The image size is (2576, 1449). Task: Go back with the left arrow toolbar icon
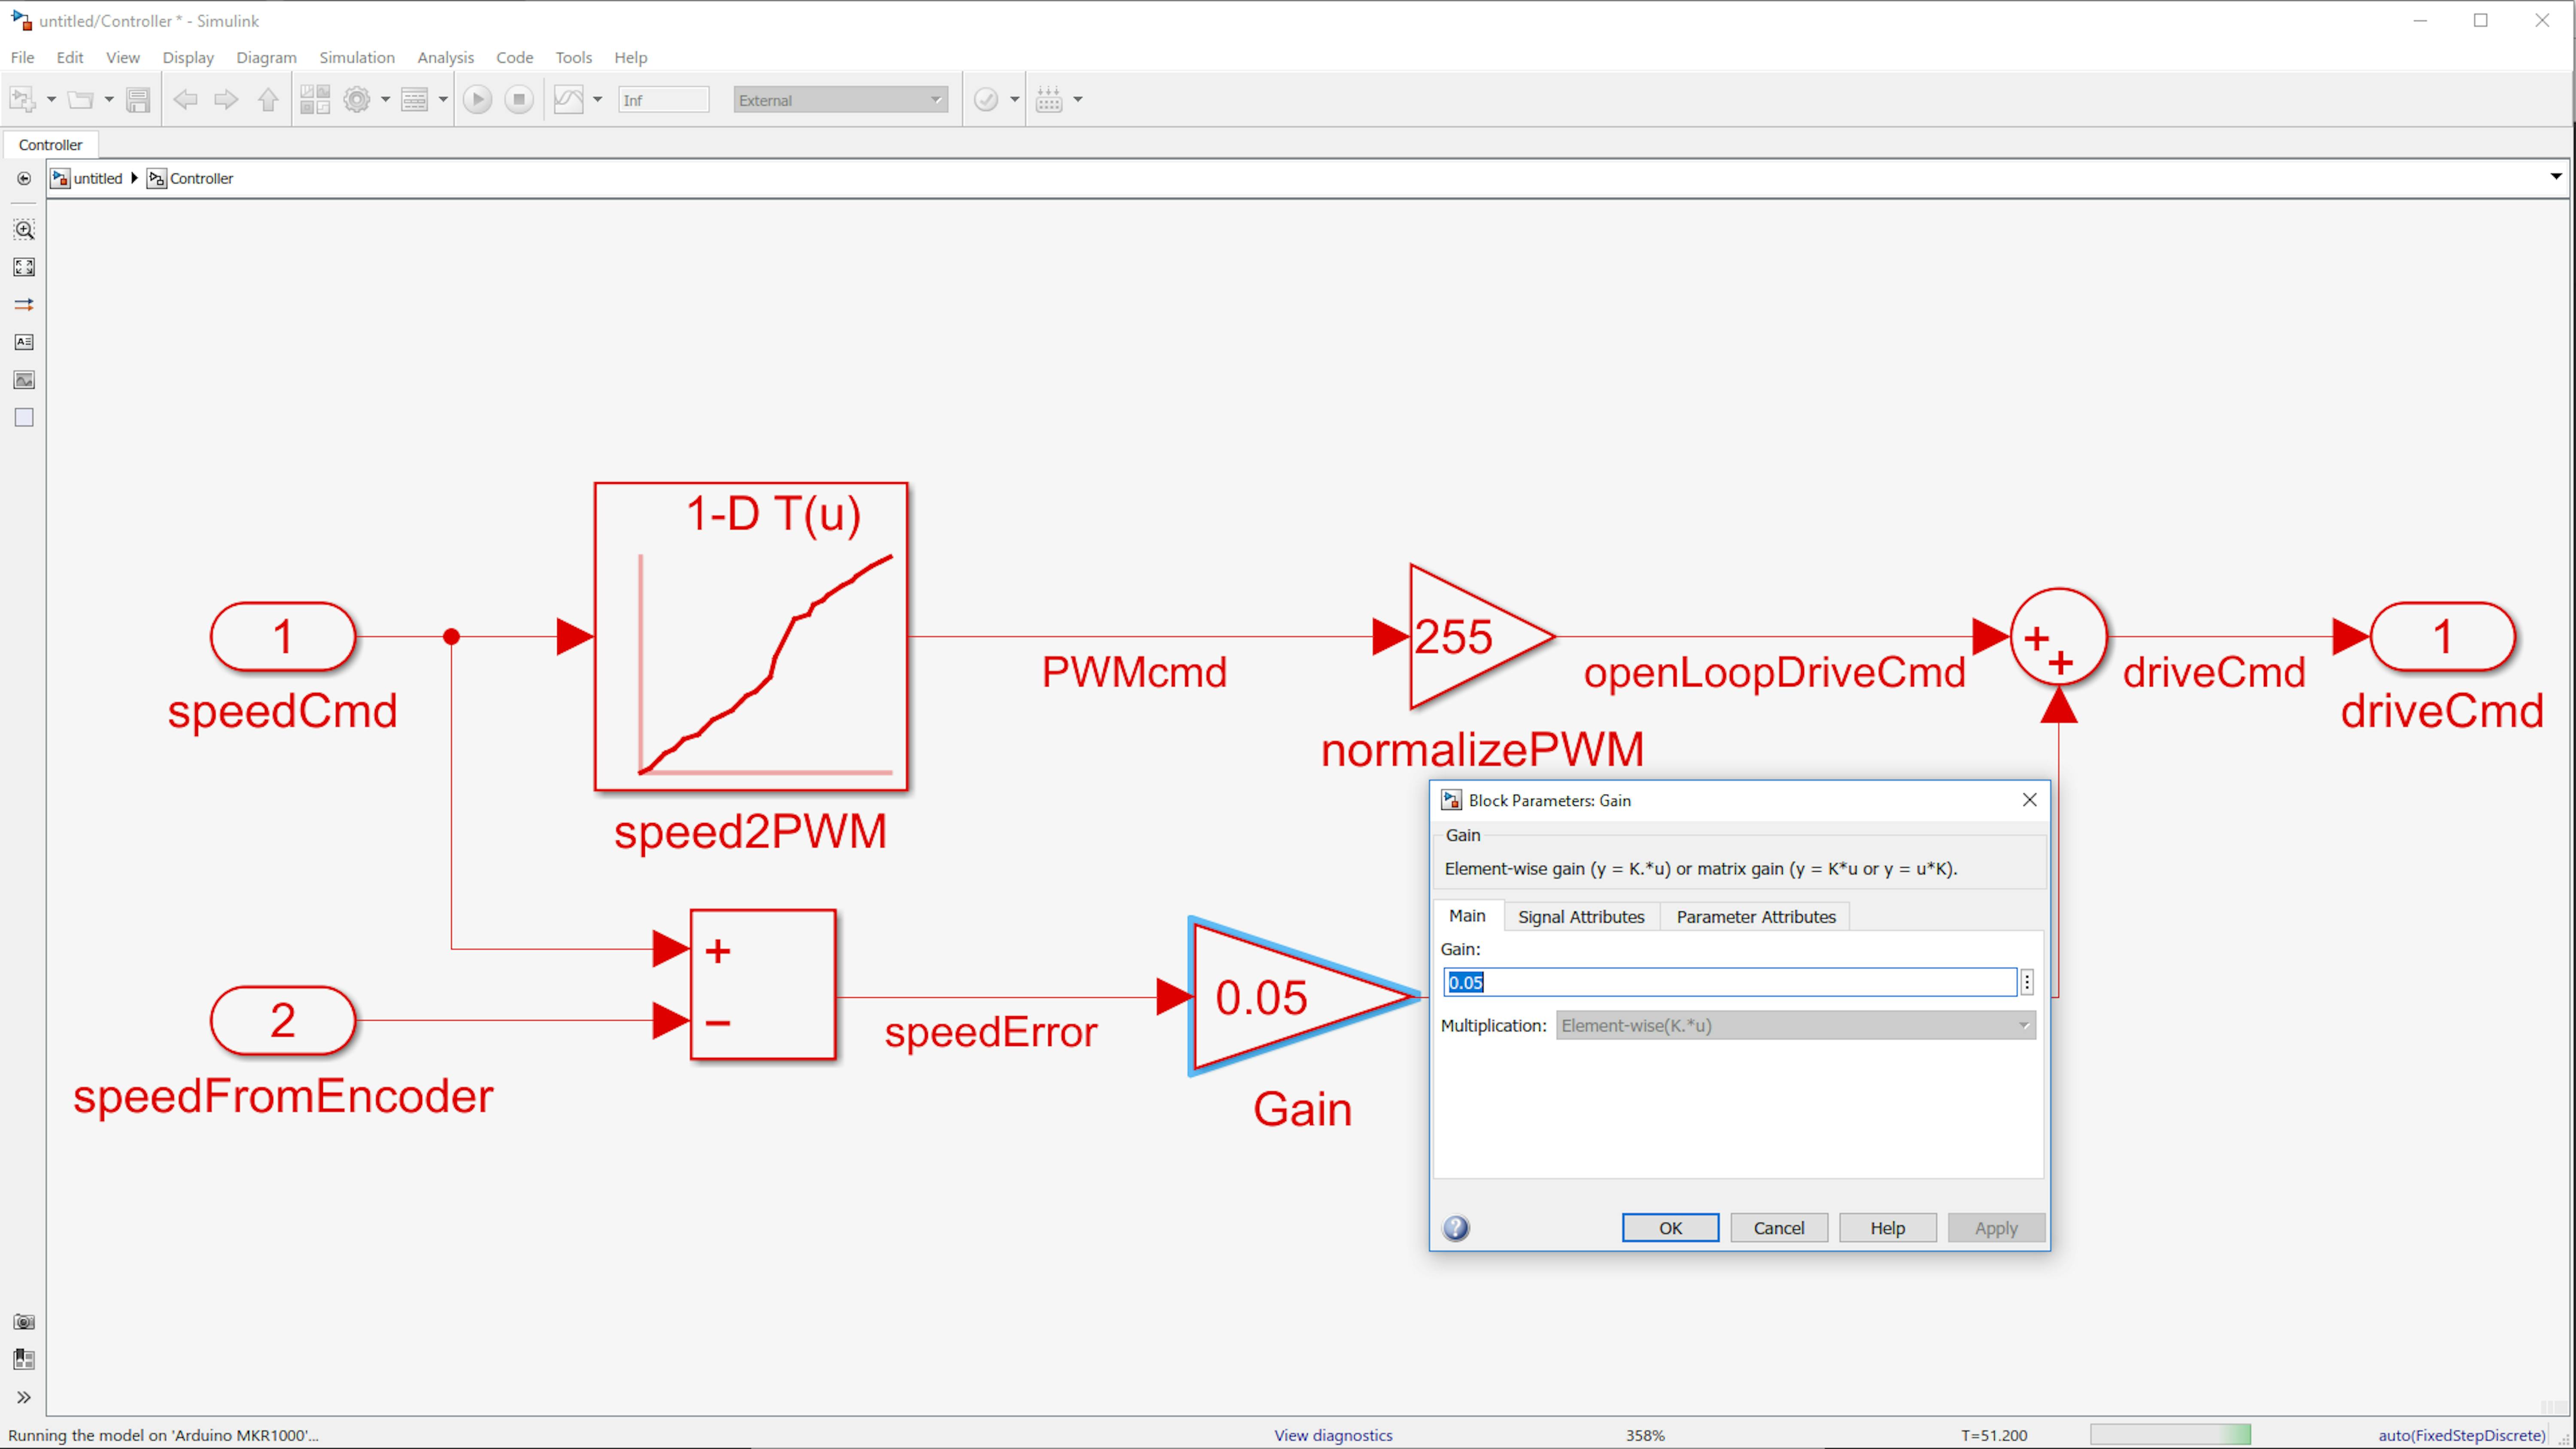(185, 100)
